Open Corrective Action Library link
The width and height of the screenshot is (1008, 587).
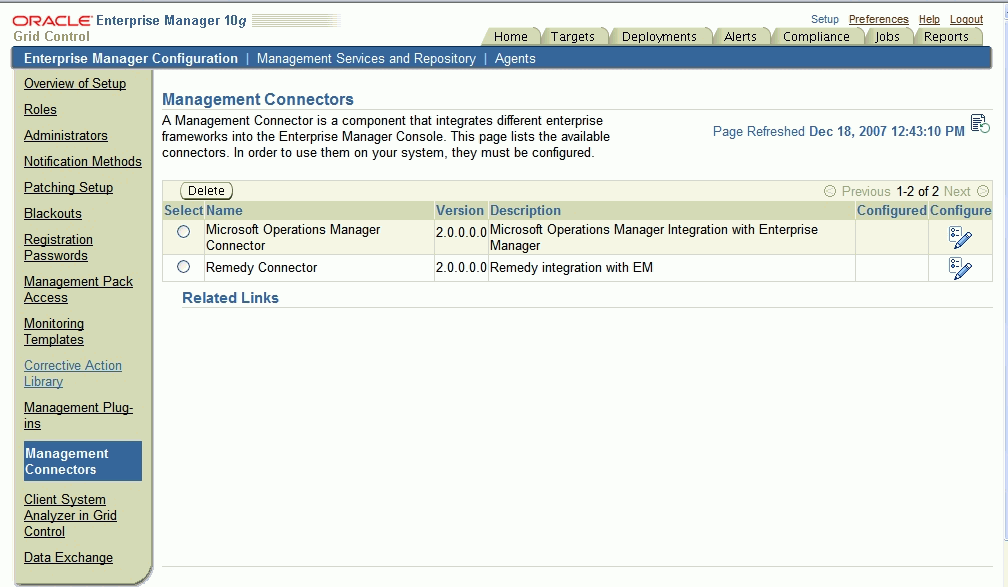[73, 373]
